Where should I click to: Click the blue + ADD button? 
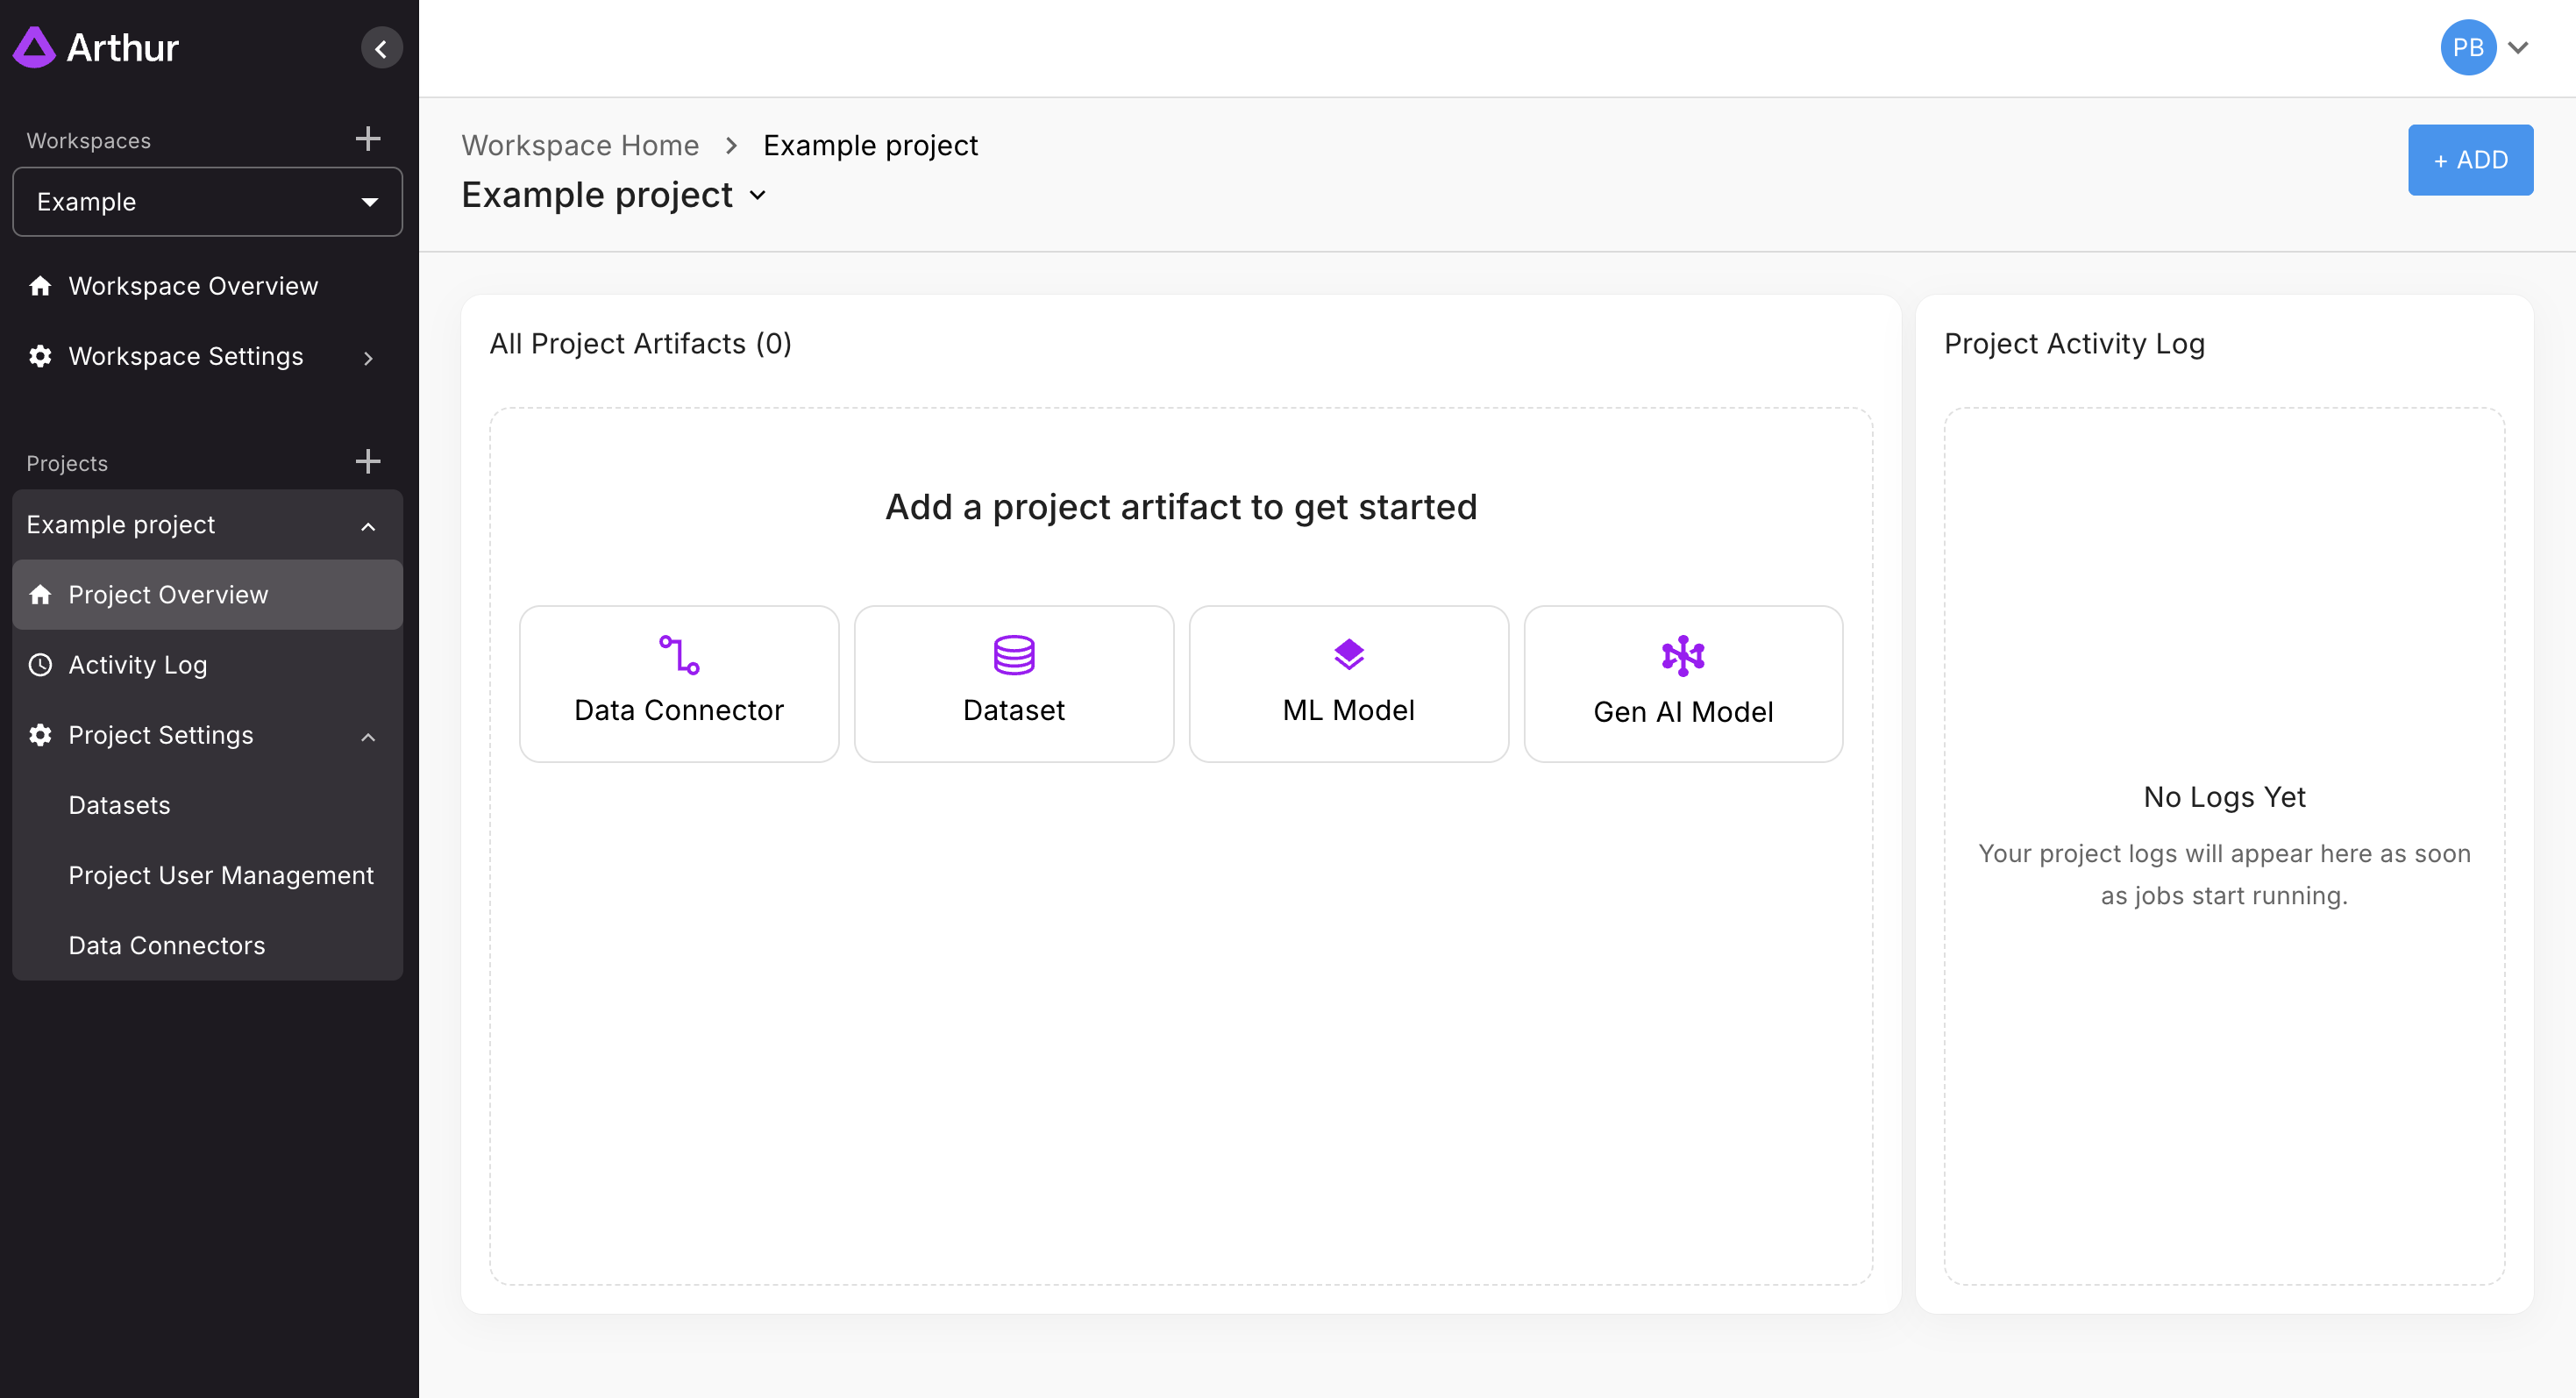point(2469,160)
